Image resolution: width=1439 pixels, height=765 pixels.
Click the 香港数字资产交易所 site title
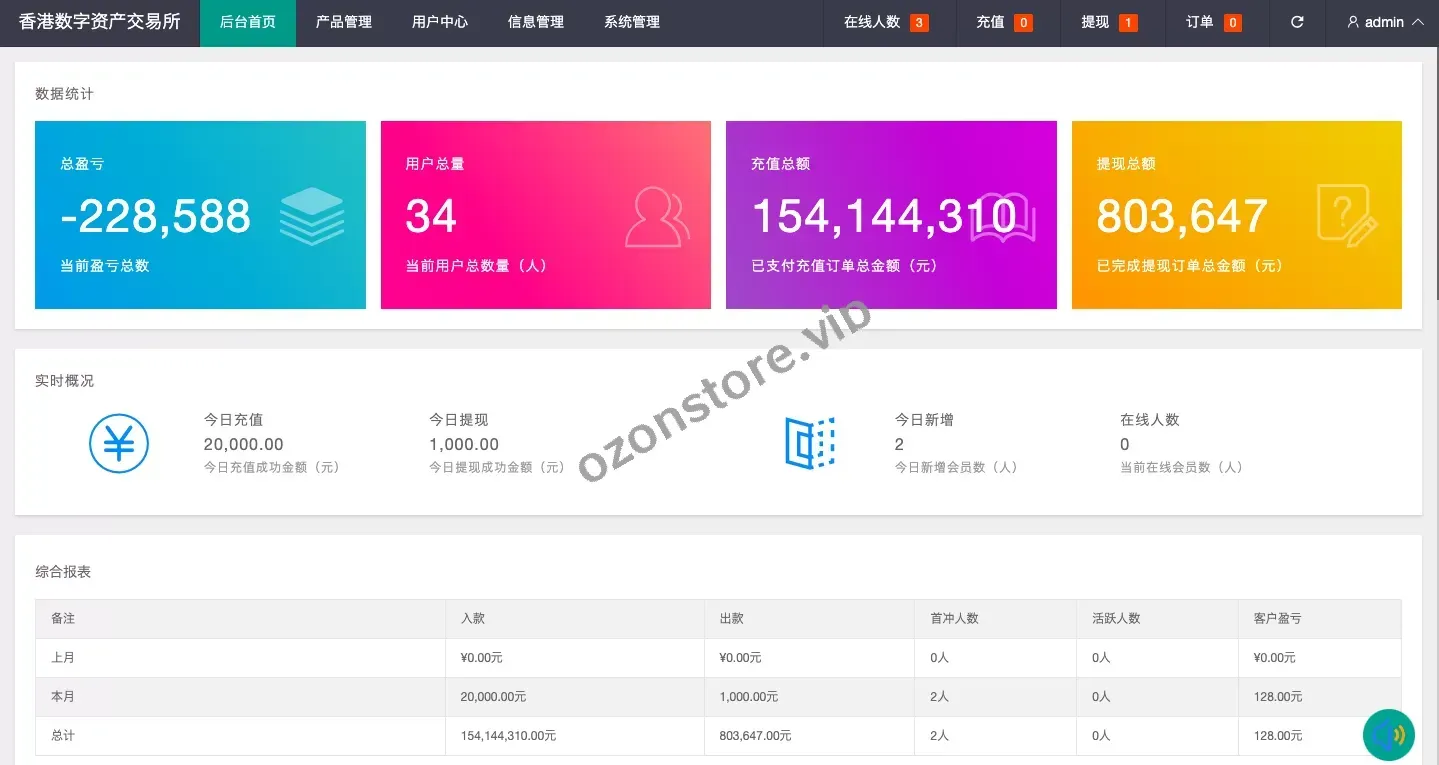[100, 22]
